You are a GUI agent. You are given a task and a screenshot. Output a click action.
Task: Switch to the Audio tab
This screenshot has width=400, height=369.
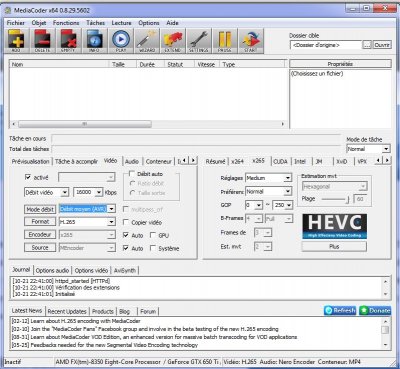132,161
